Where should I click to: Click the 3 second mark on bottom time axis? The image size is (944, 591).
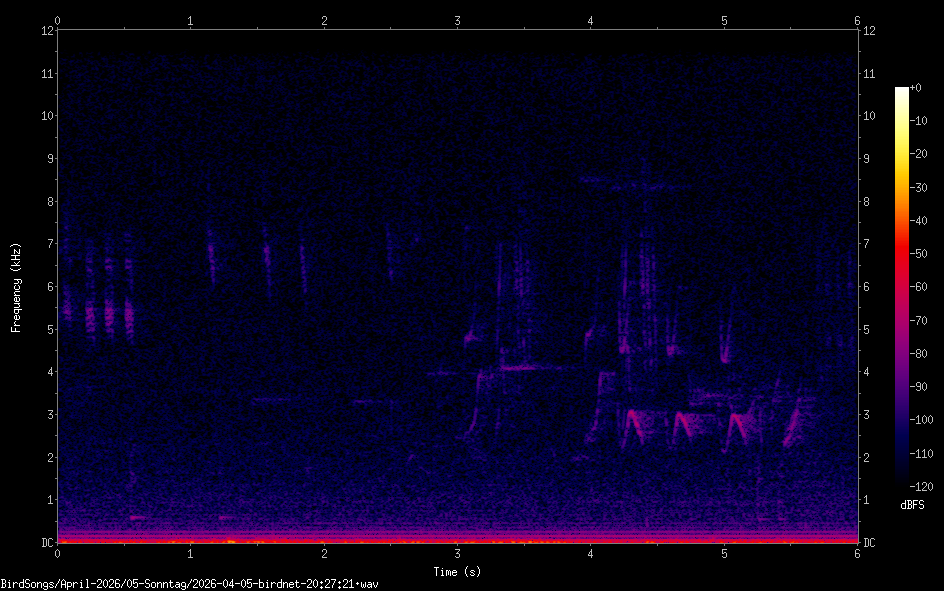(x=457, y=554)
